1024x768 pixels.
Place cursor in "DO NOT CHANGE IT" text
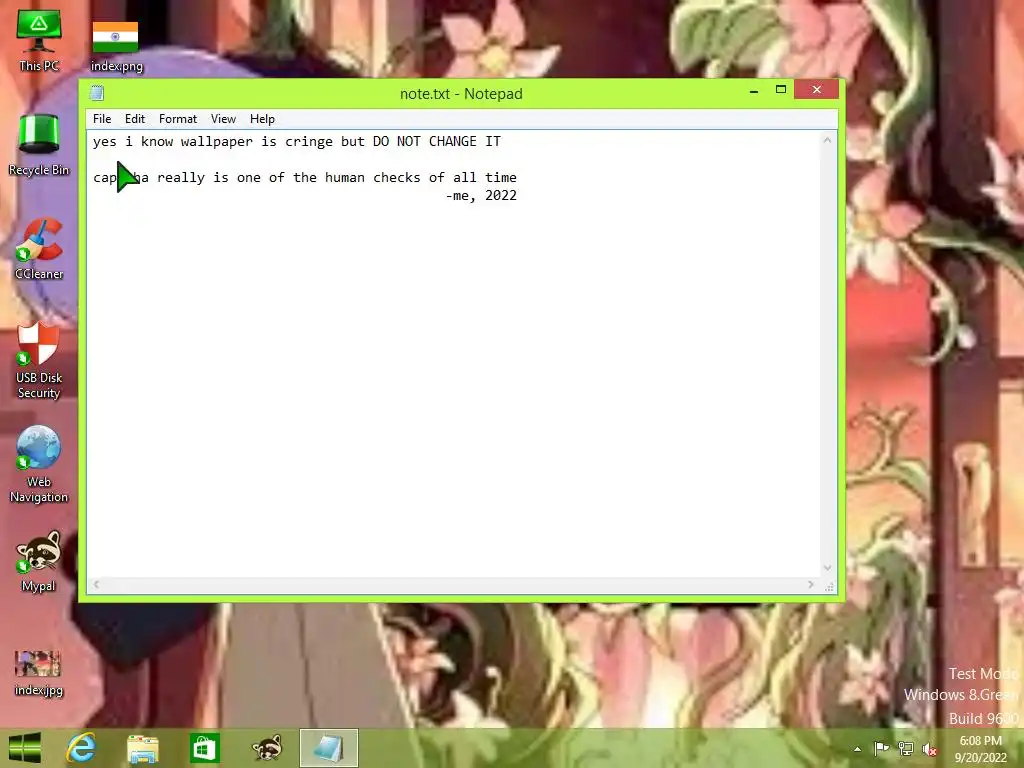[x=437, y=141]
